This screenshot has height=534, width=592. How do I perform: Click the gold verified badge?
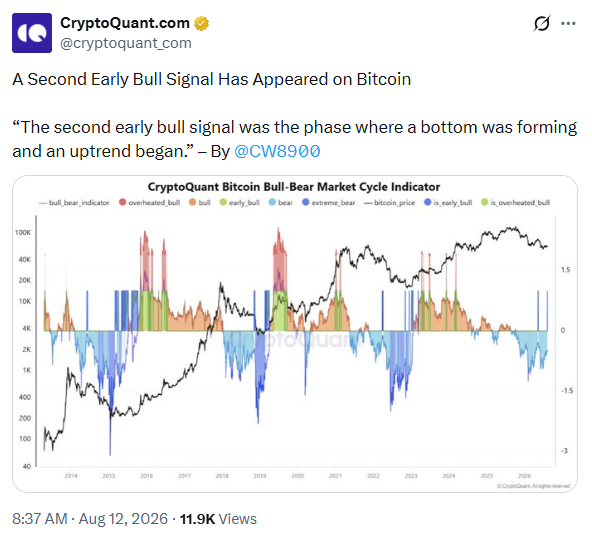tap(201, 23)
